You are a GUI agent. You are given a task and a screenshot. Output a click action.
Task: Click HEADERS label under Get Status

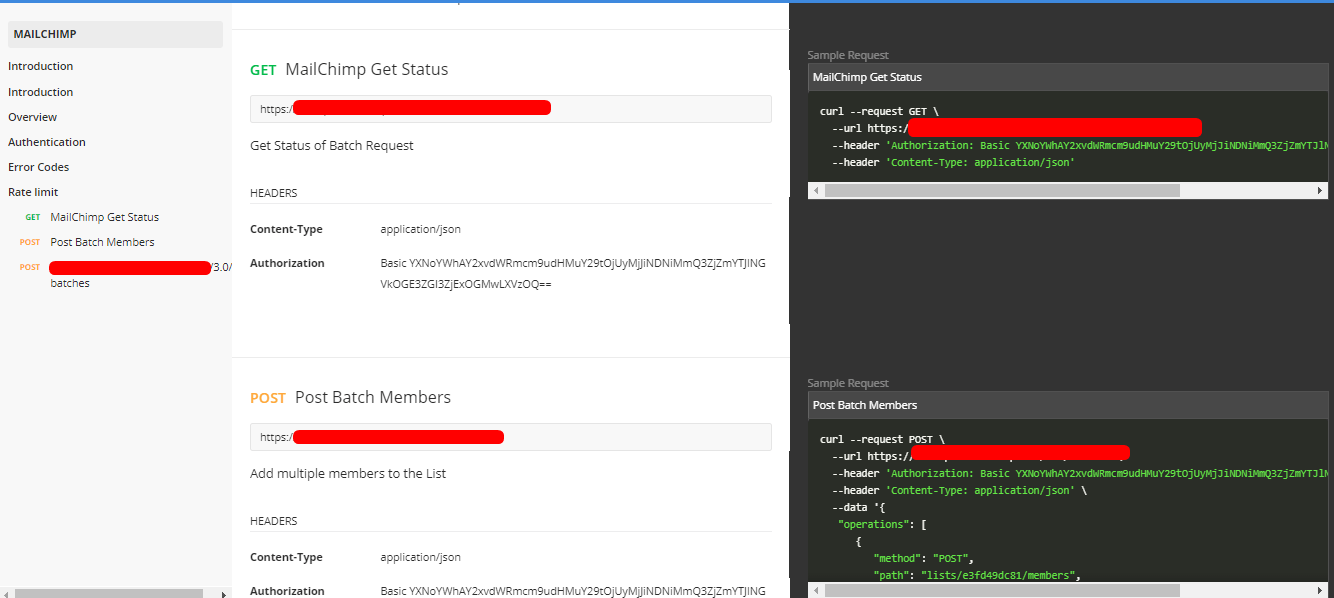click(x=273, y=193)
